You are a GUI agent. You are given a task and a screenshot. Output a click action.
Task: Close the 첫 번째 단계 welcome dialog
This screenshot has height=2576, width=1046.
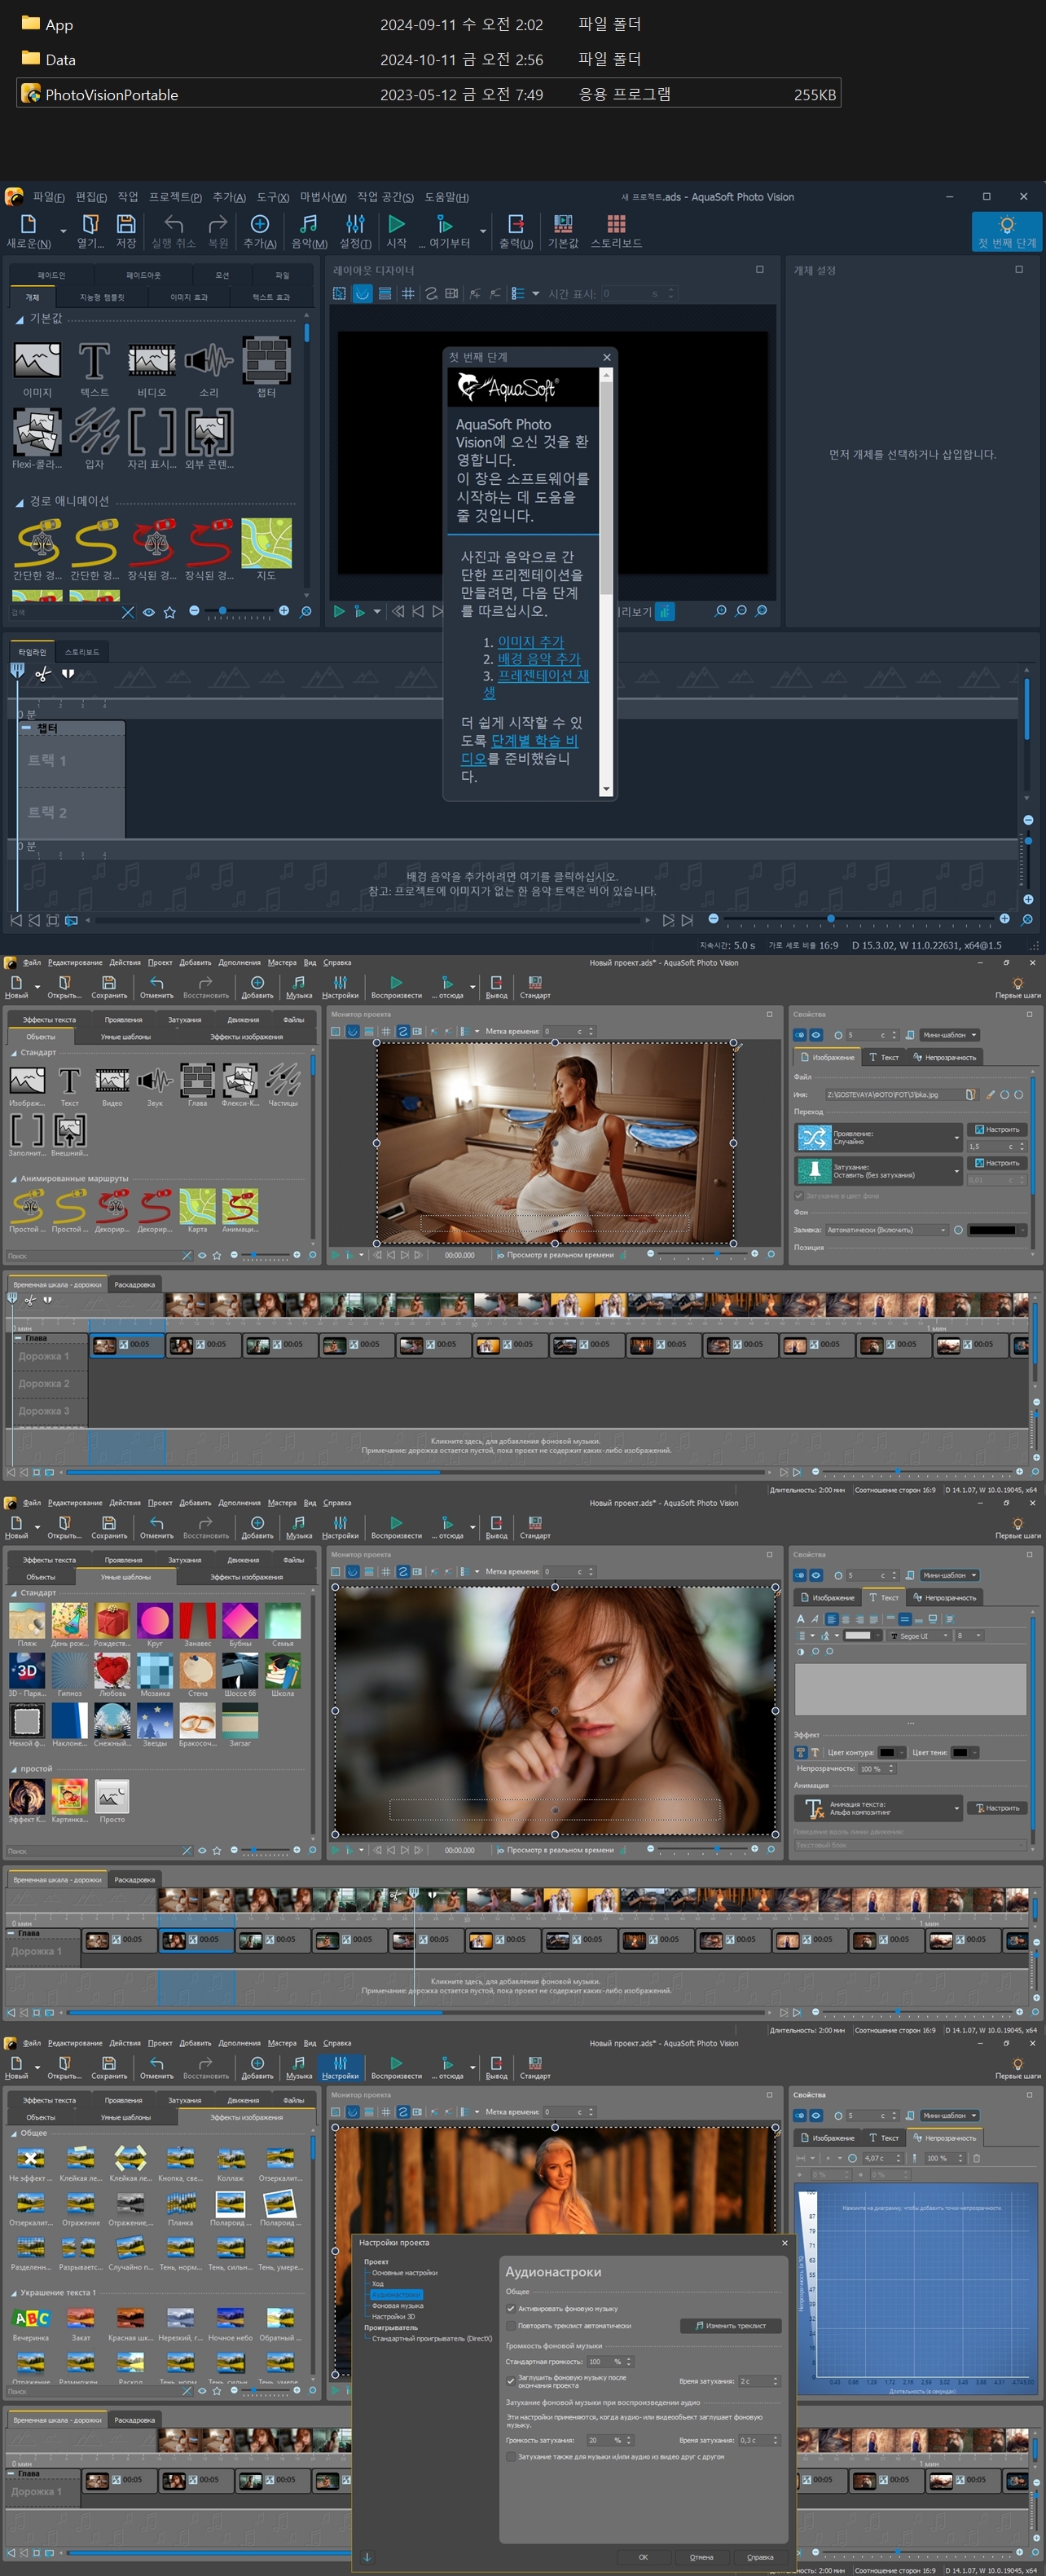tap(606, 357)
